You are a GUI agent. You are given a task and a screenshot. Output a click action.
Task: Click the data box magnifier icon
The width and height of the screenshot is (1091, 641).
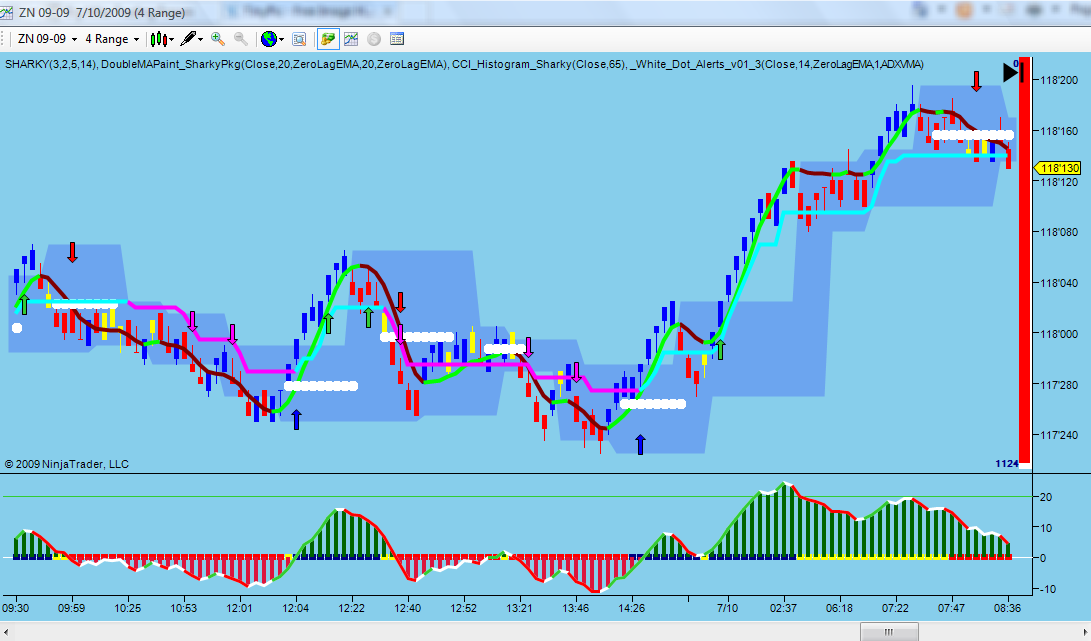point(299,39)
